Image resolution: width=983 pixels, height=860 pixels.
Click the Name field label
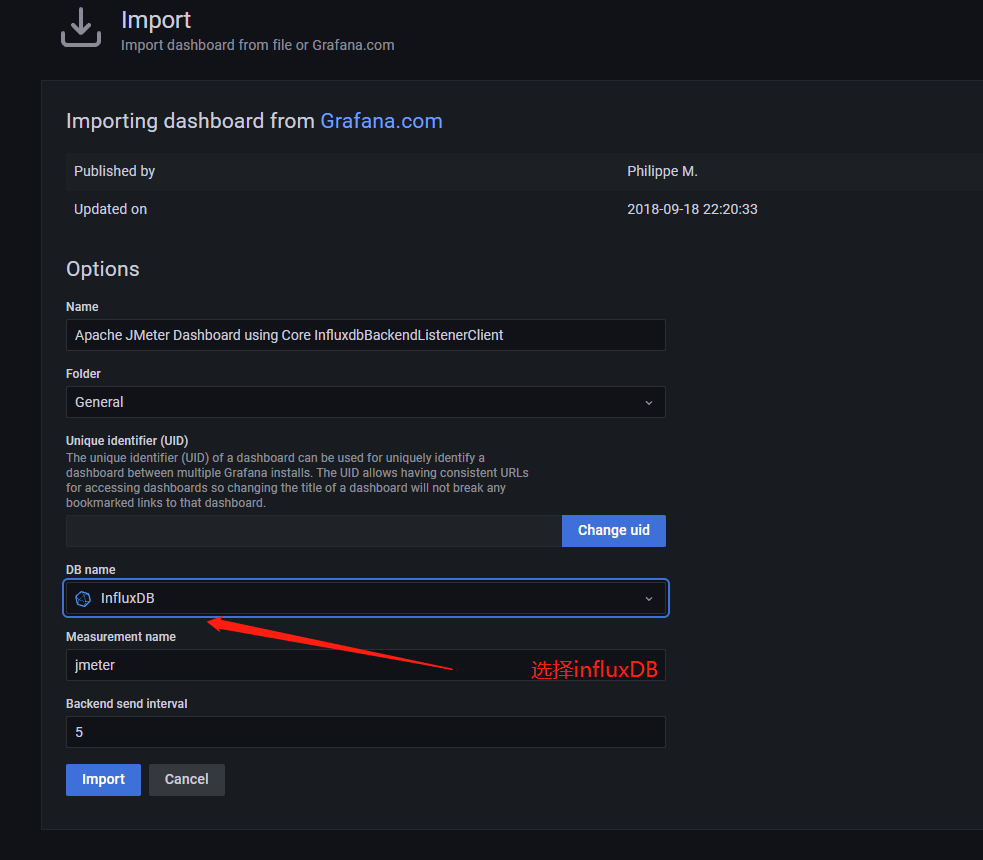pyautogui.click(x=82, y=307)
